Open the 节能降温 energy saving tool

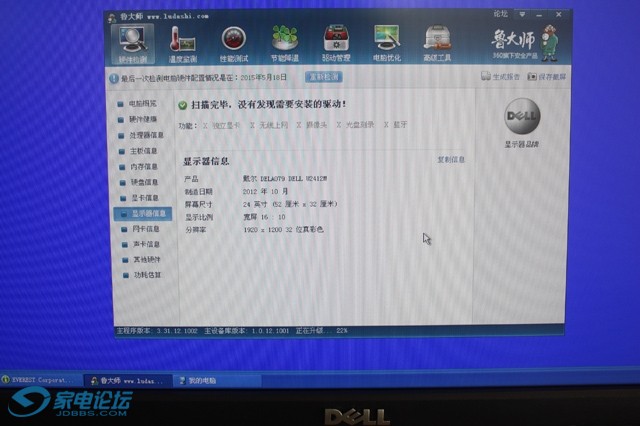point(284,44)
